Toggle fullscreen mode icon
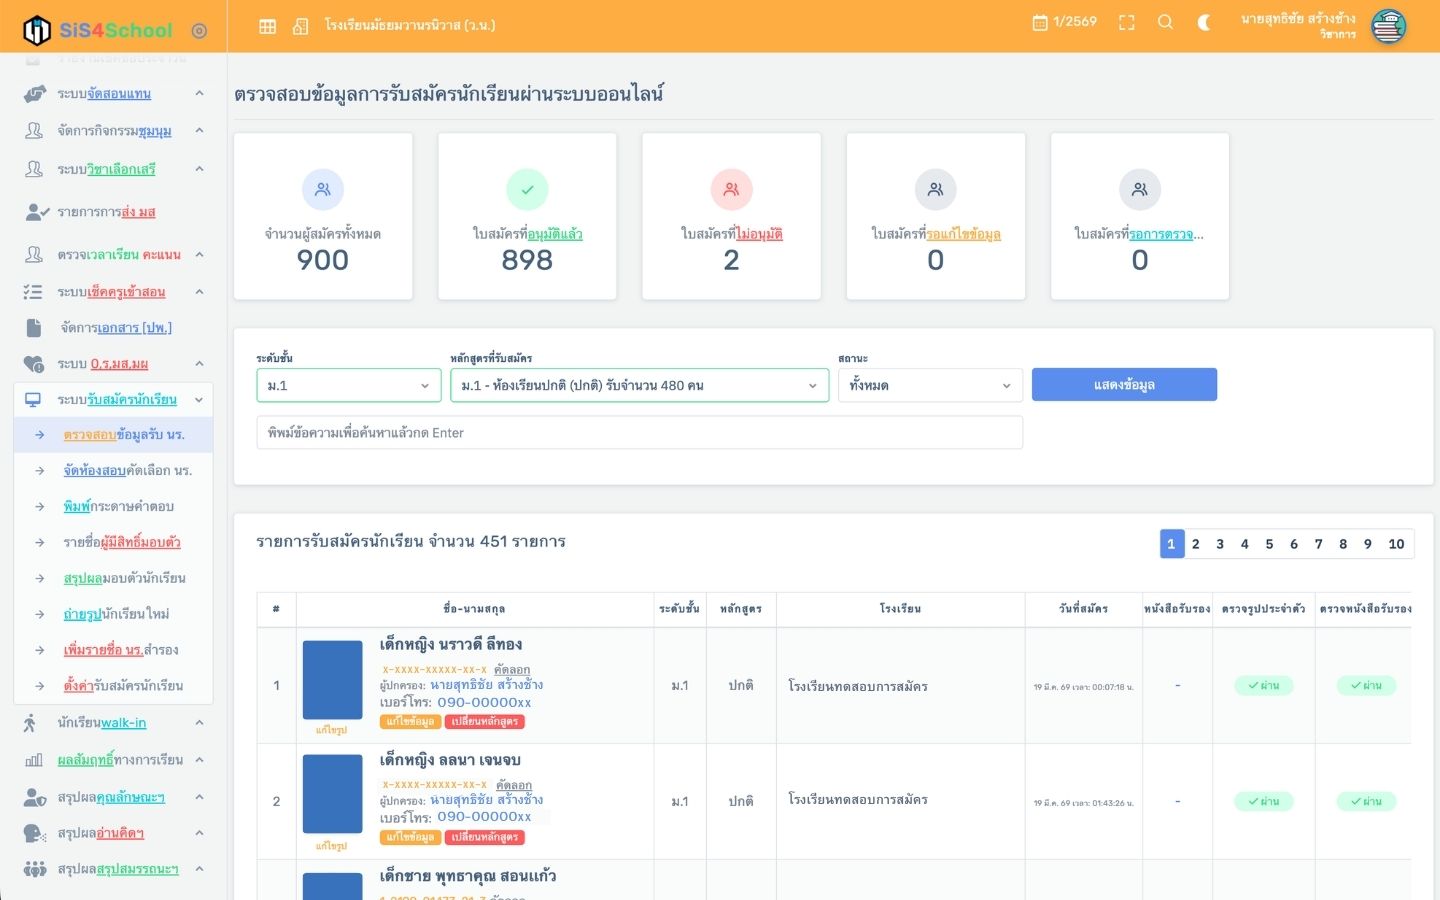The height and width of the screenshot is (900, 1440). (1126, 22)
